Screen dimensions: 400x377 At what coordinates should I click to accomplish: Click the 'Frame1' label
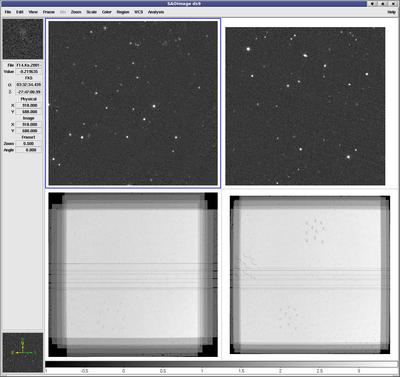coord(29,137)
